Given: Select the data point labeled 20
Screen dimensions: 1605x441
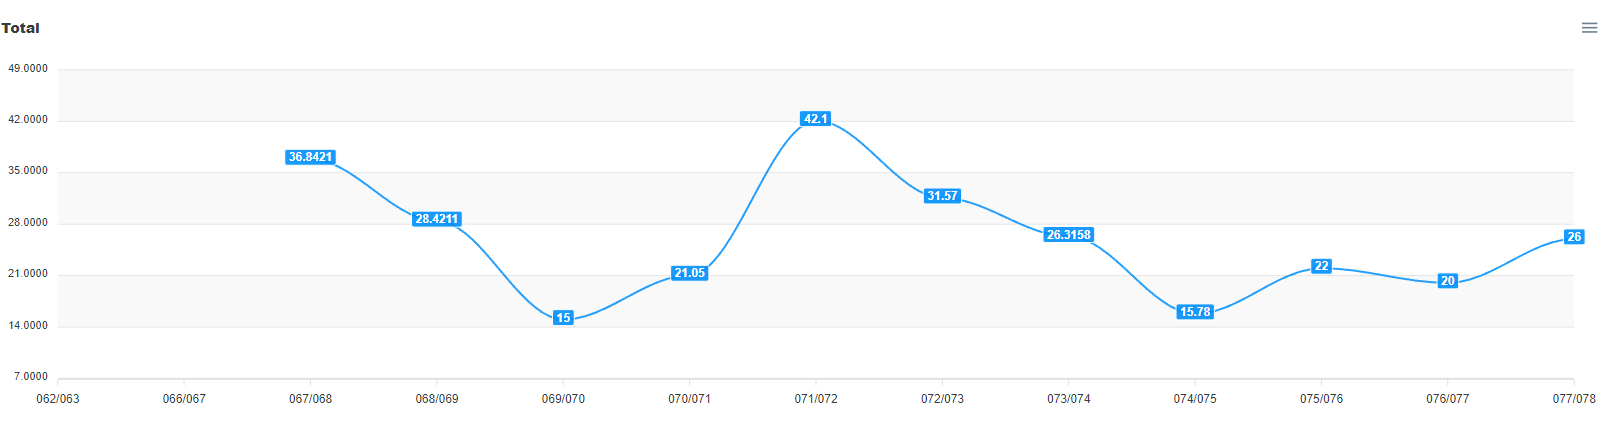Looking at the screenshot, I should click(1448, 281).
